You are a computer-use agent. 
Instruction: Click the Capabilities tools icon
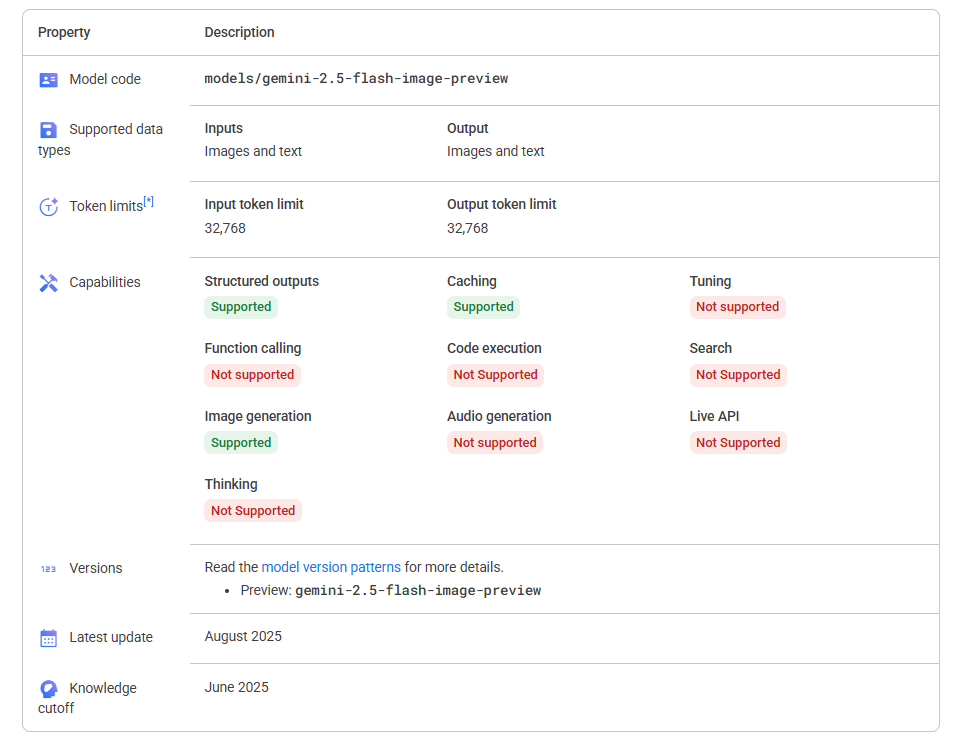click(x=49, y=283)
